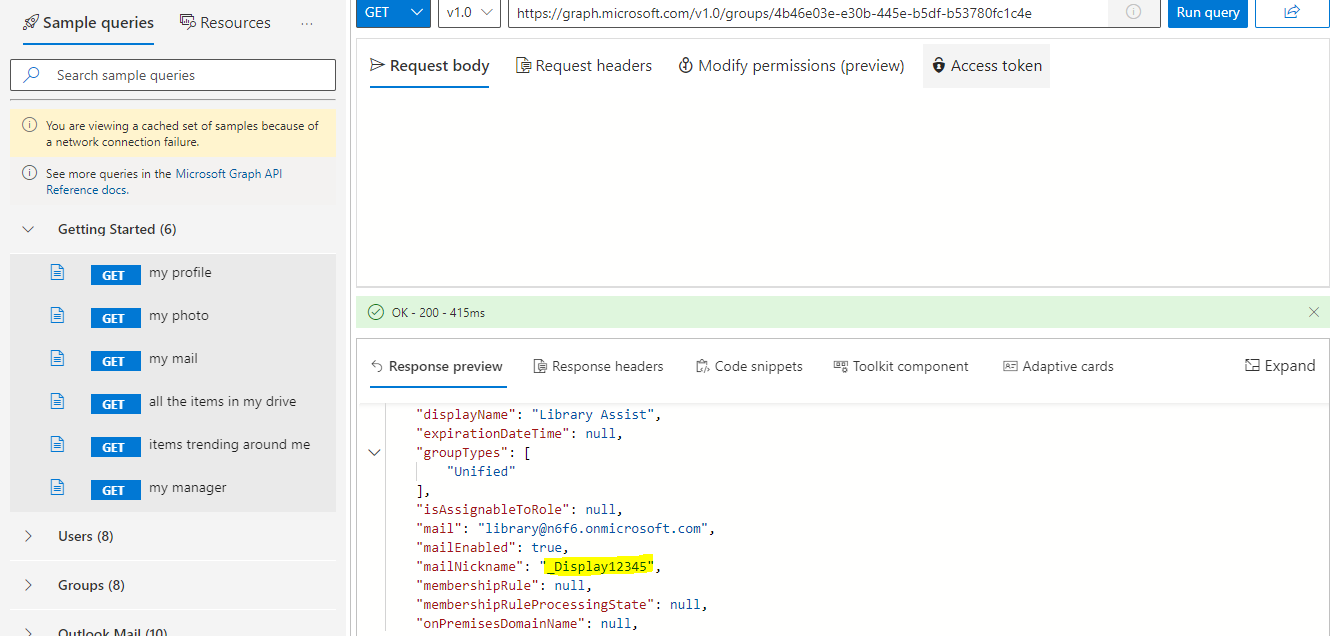This screenshot has width=1343, height=636.
Task: Click the "Library Assist" displayName value
Action: click(594, 414)
